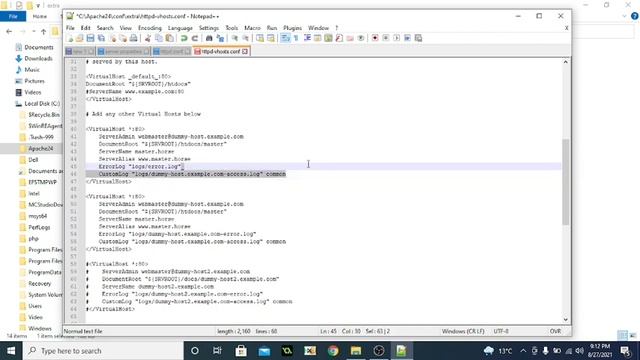Click the Copy toolbar icon

point(159,38)
